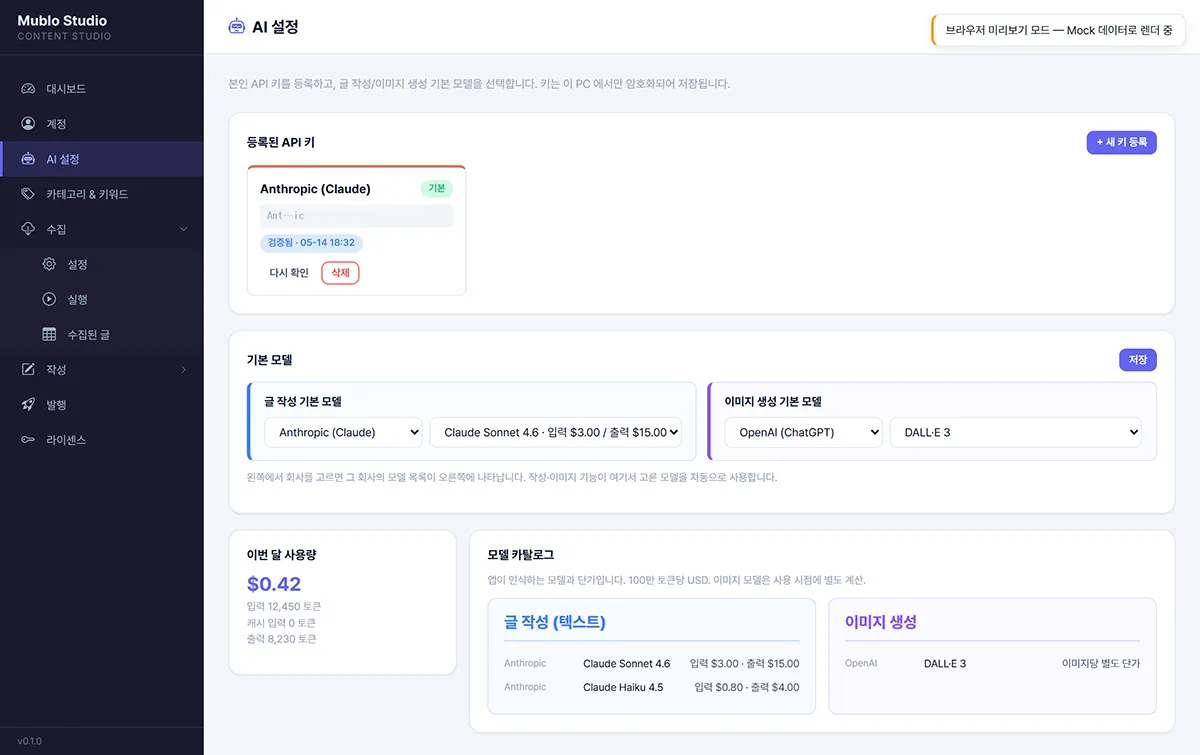This screenshot has height=755, width=1200.
Task: Click the + 새 키 등록 button
Action: pyautogui.click(x=1122, y=142)
